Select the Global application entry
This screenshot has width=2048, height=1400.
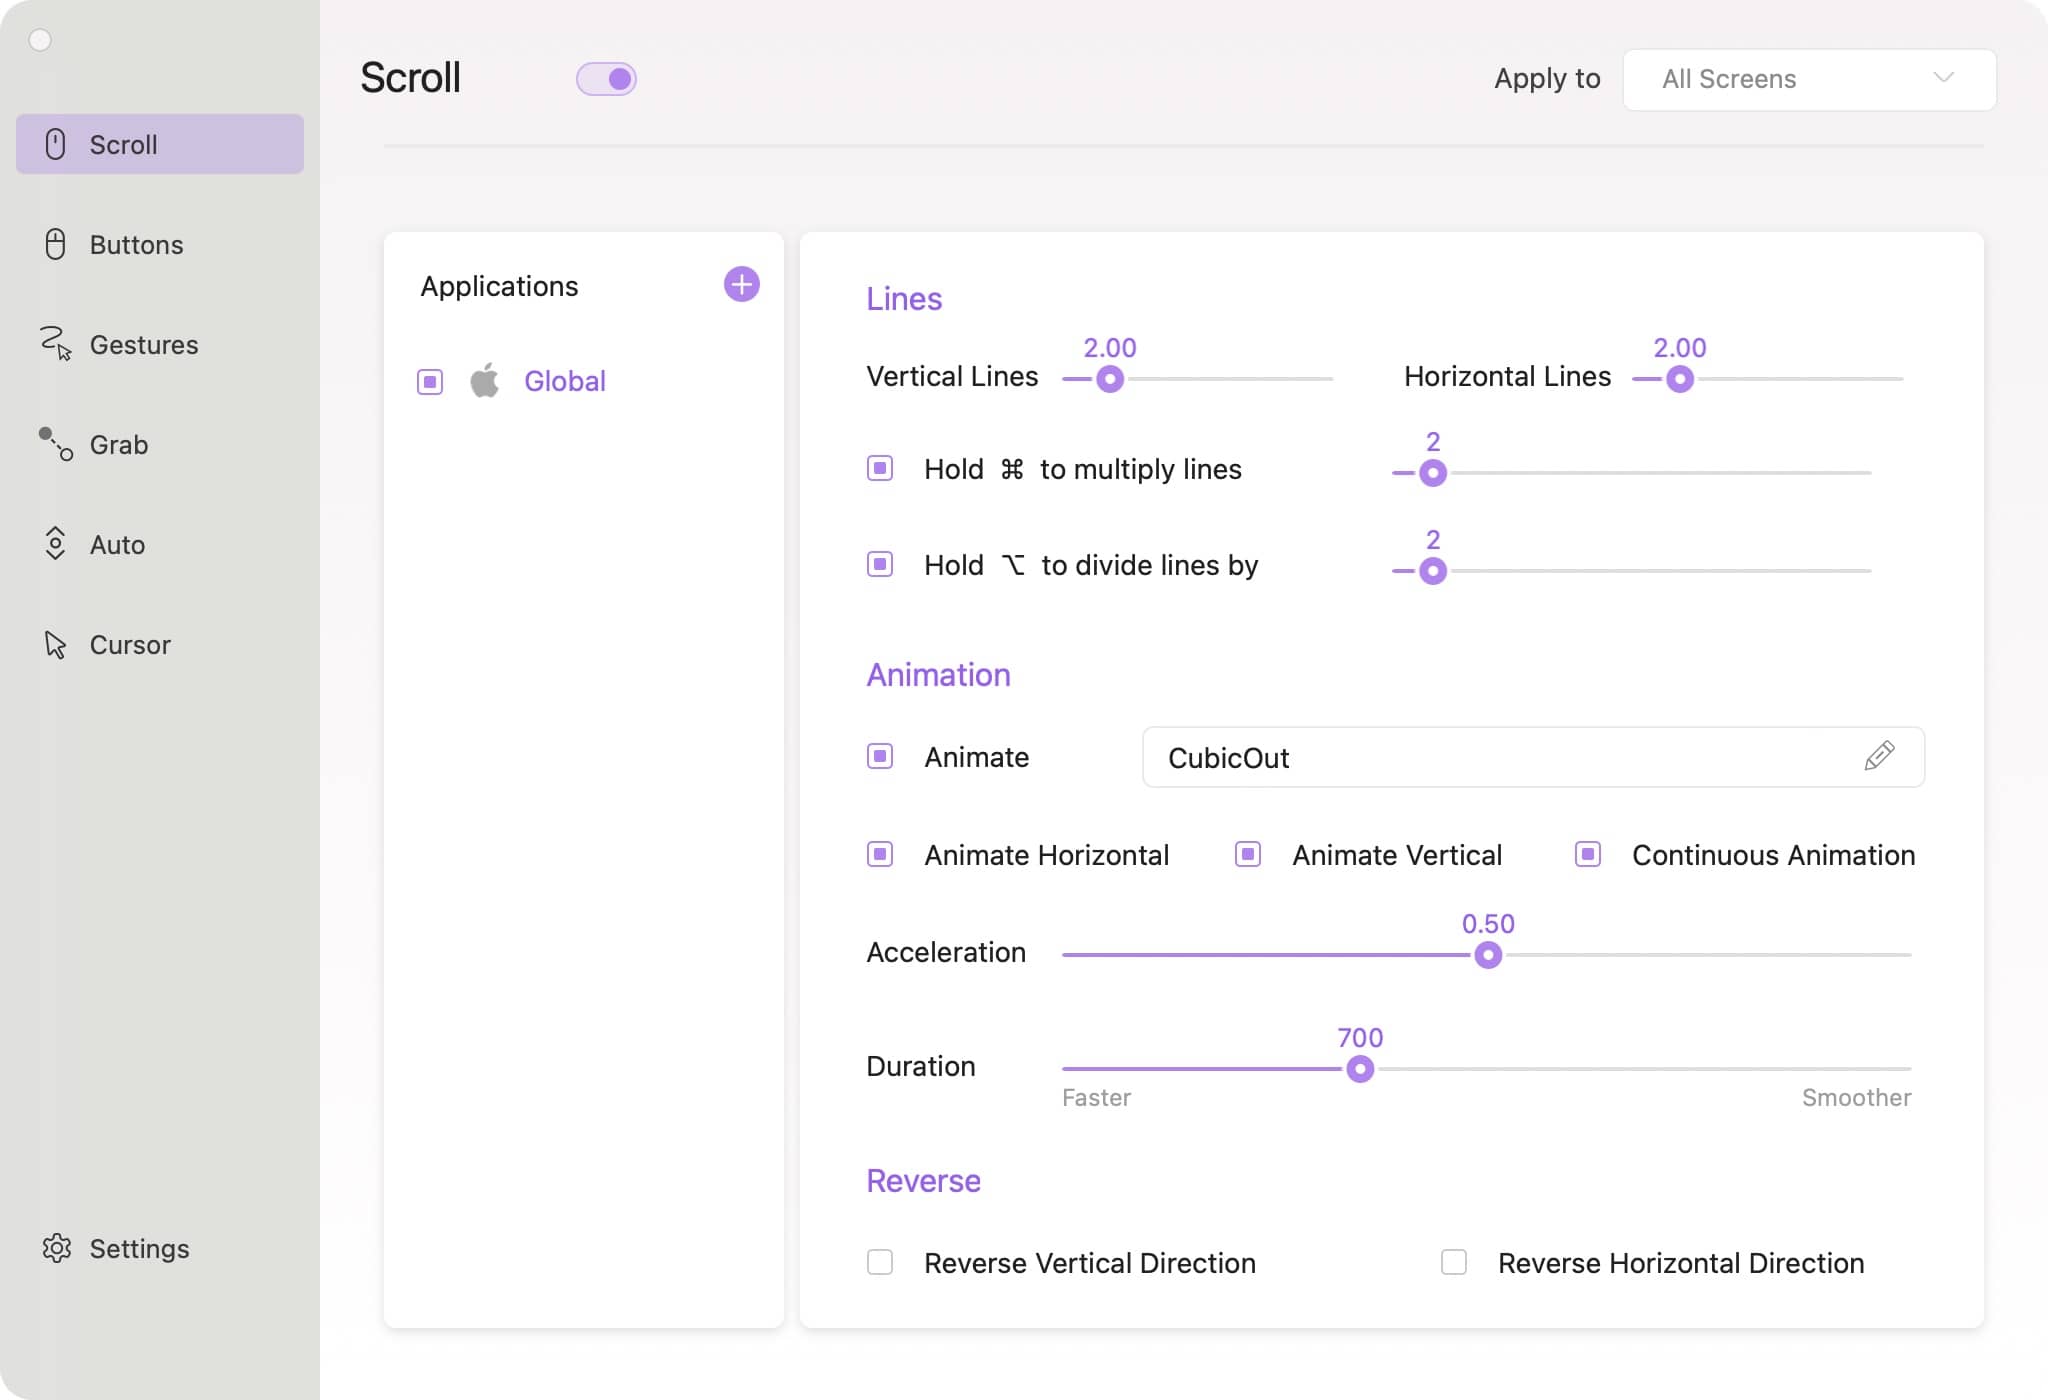(564, 381)
